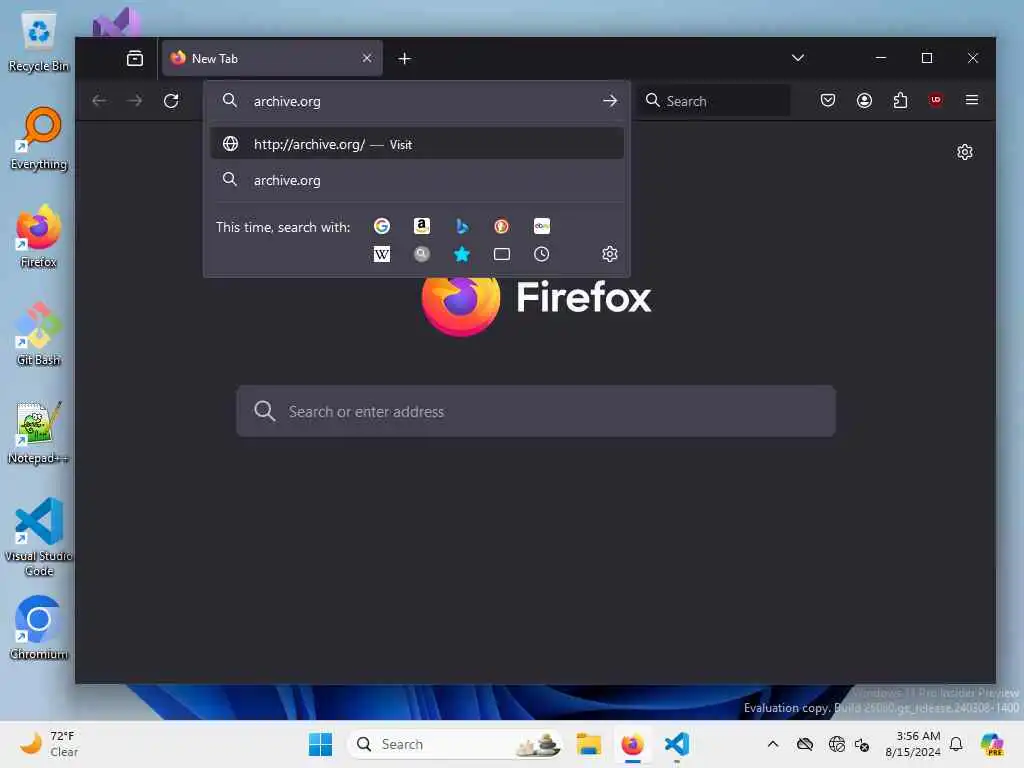
Task: Search this time with Google
Action: click(381, 226)
